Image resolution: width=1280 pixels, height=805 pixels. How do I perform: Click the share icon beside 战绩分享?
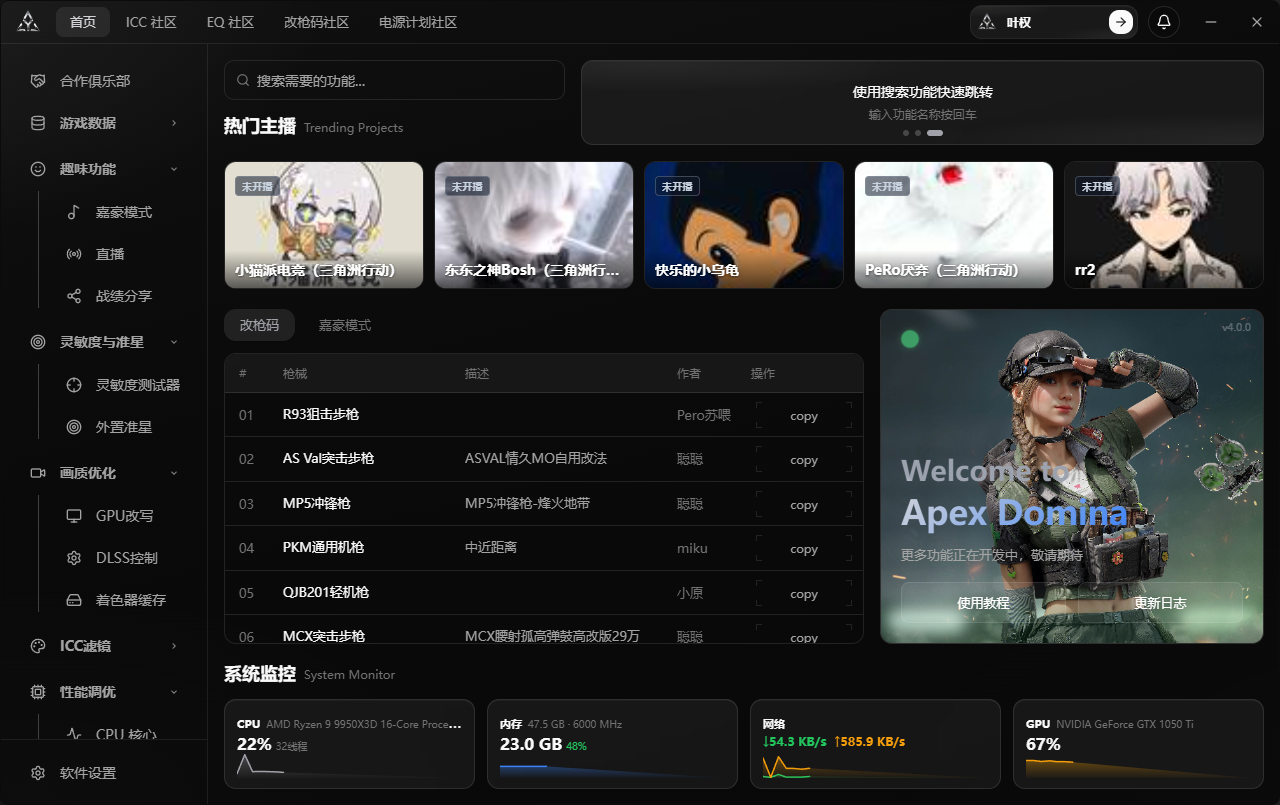[x=73, y=296]
